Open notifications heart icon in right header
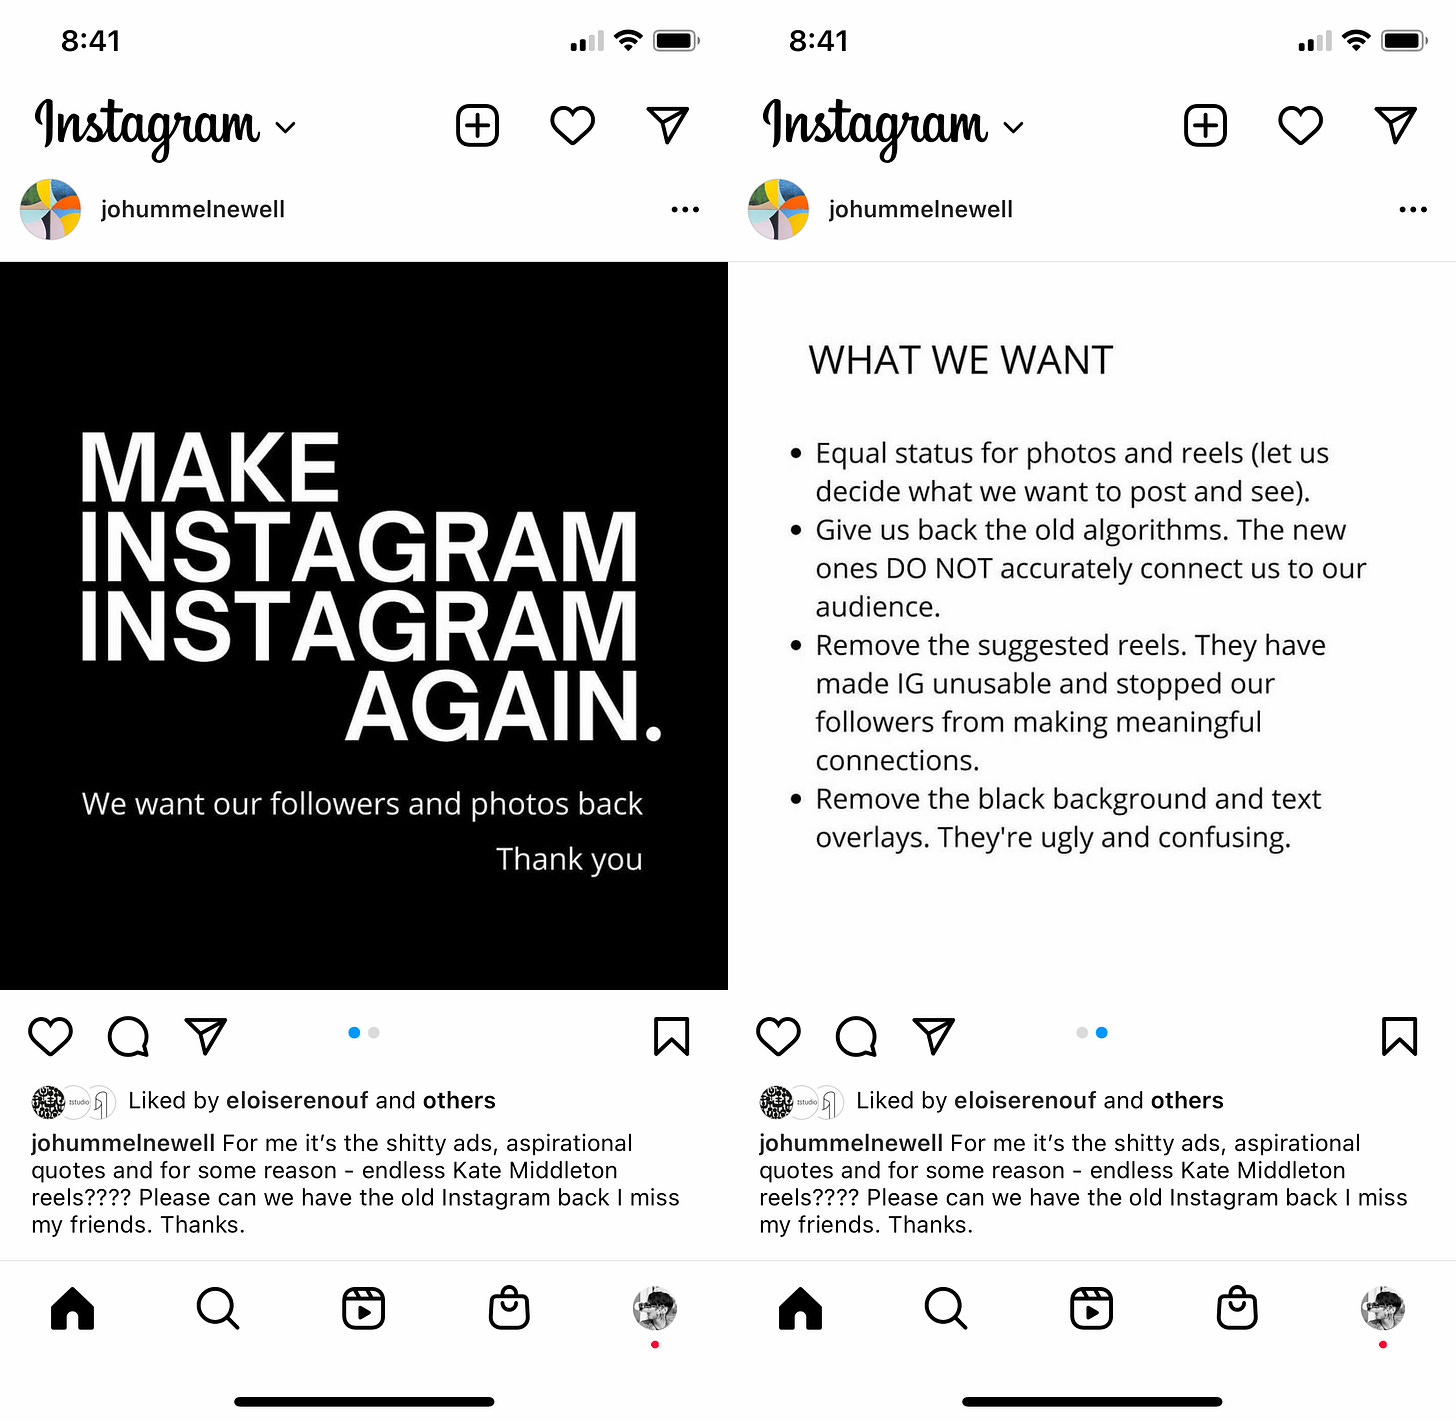This screenshot has height=1422, width=1456. tap(1300, 126)
